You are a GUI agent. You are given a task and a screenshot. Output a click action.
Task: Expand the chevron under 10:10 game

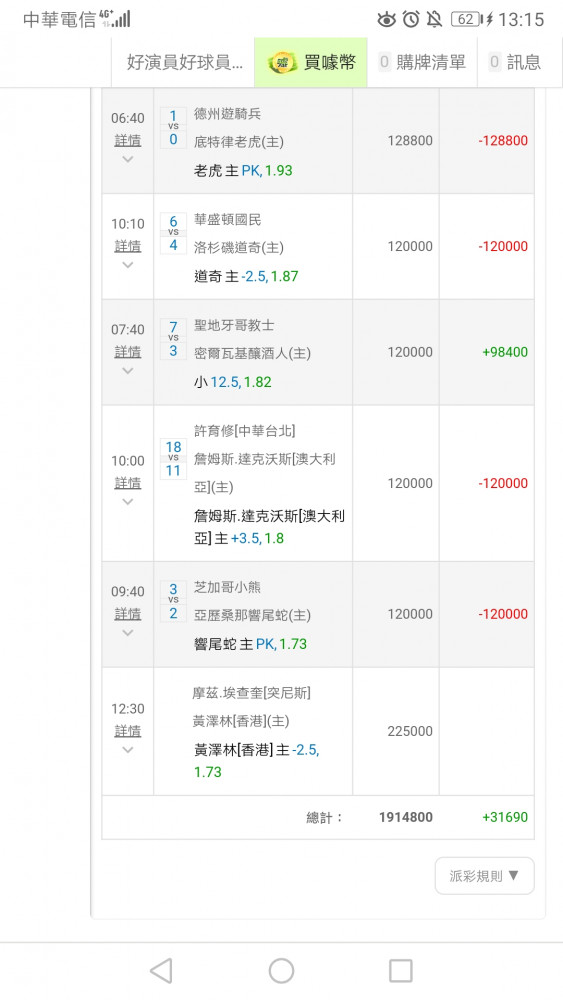point(128,265)
